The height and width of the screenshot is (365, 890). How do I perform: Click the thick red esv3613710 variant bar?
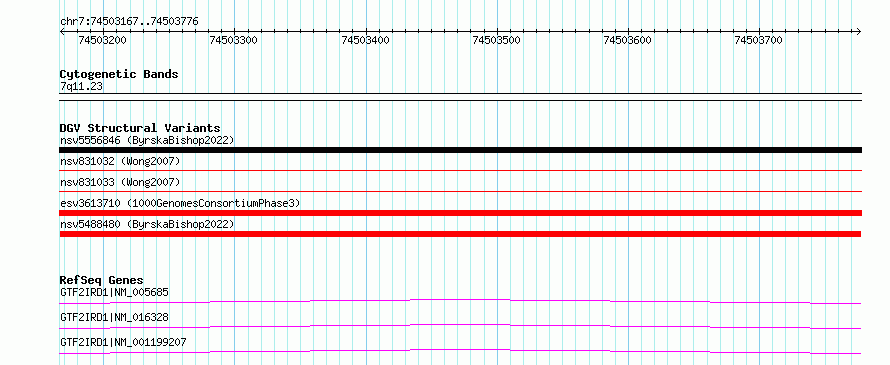460,213
